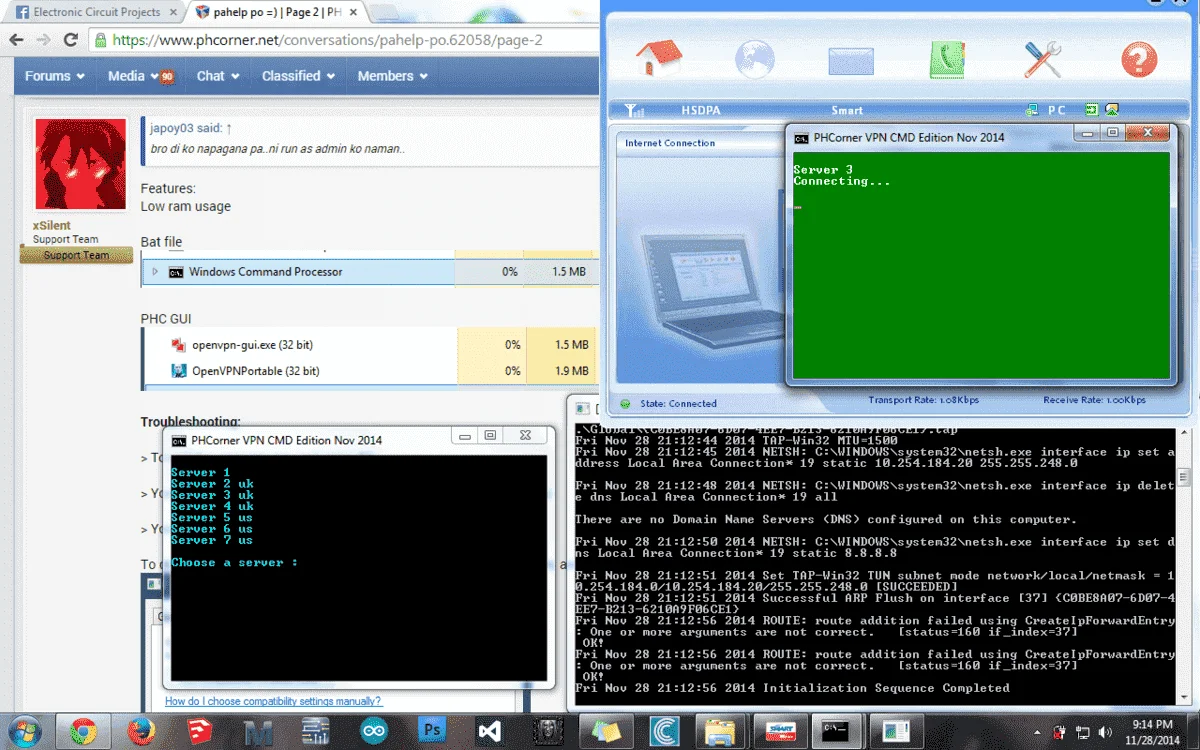This screenshot has width=1200, height=750.
Task: Open the globe Internet icon in dashboard
Action: coord(754,59)
